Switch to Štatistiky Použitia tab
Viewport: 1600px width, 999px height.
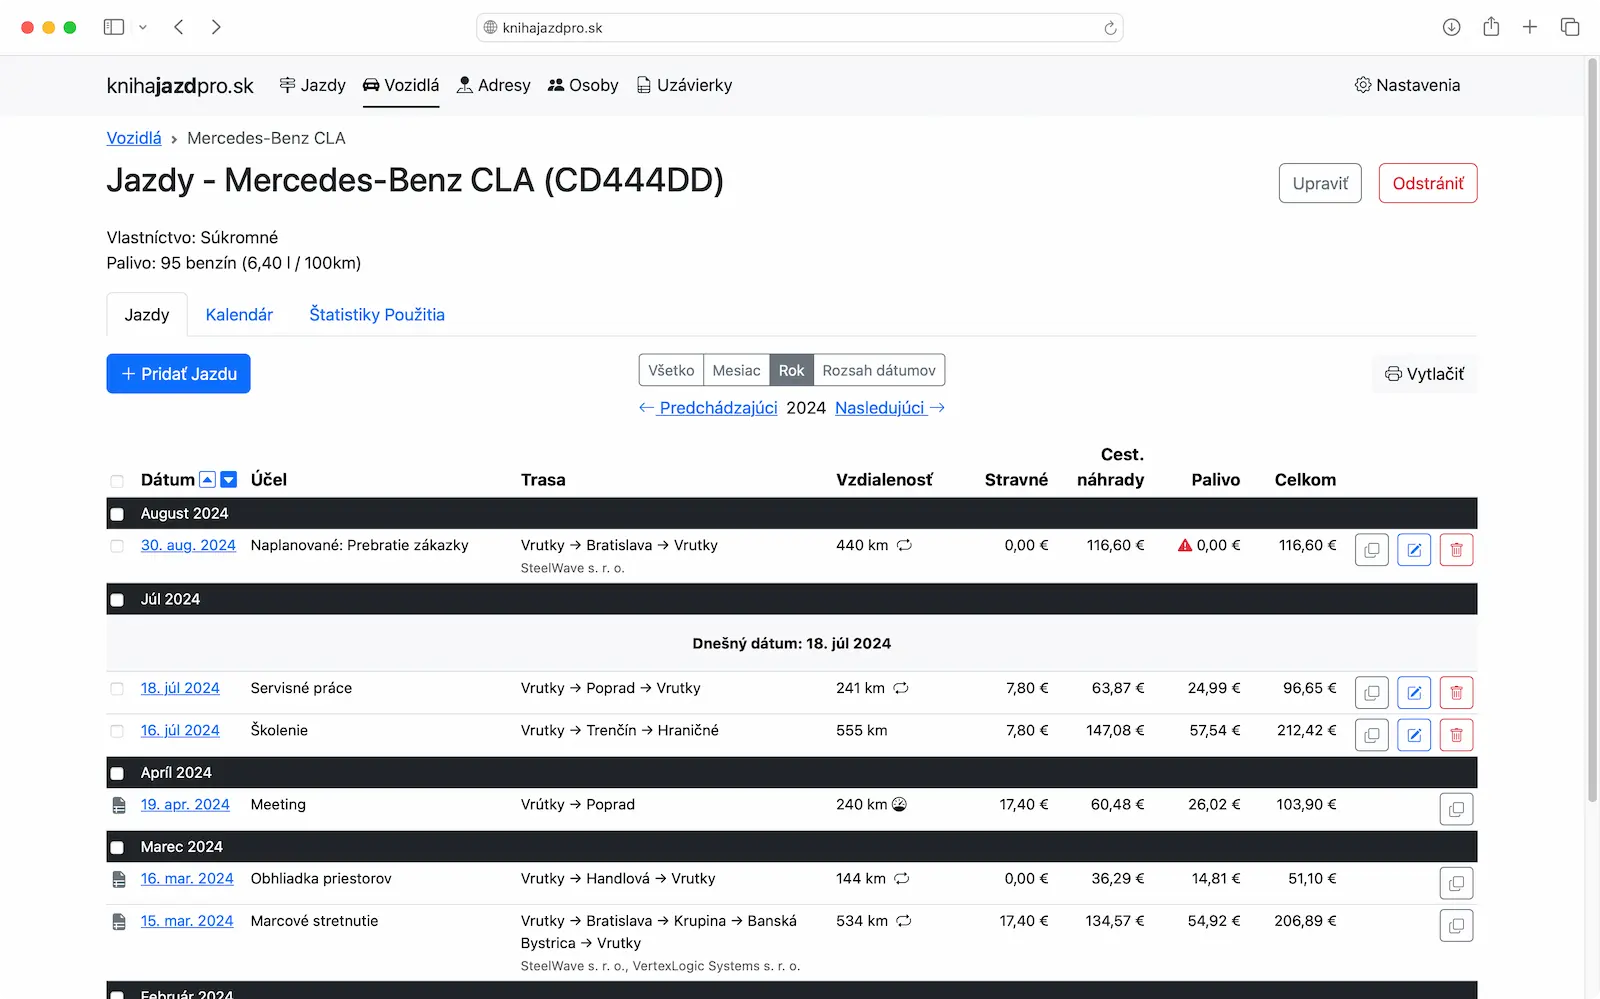(377, 314)
